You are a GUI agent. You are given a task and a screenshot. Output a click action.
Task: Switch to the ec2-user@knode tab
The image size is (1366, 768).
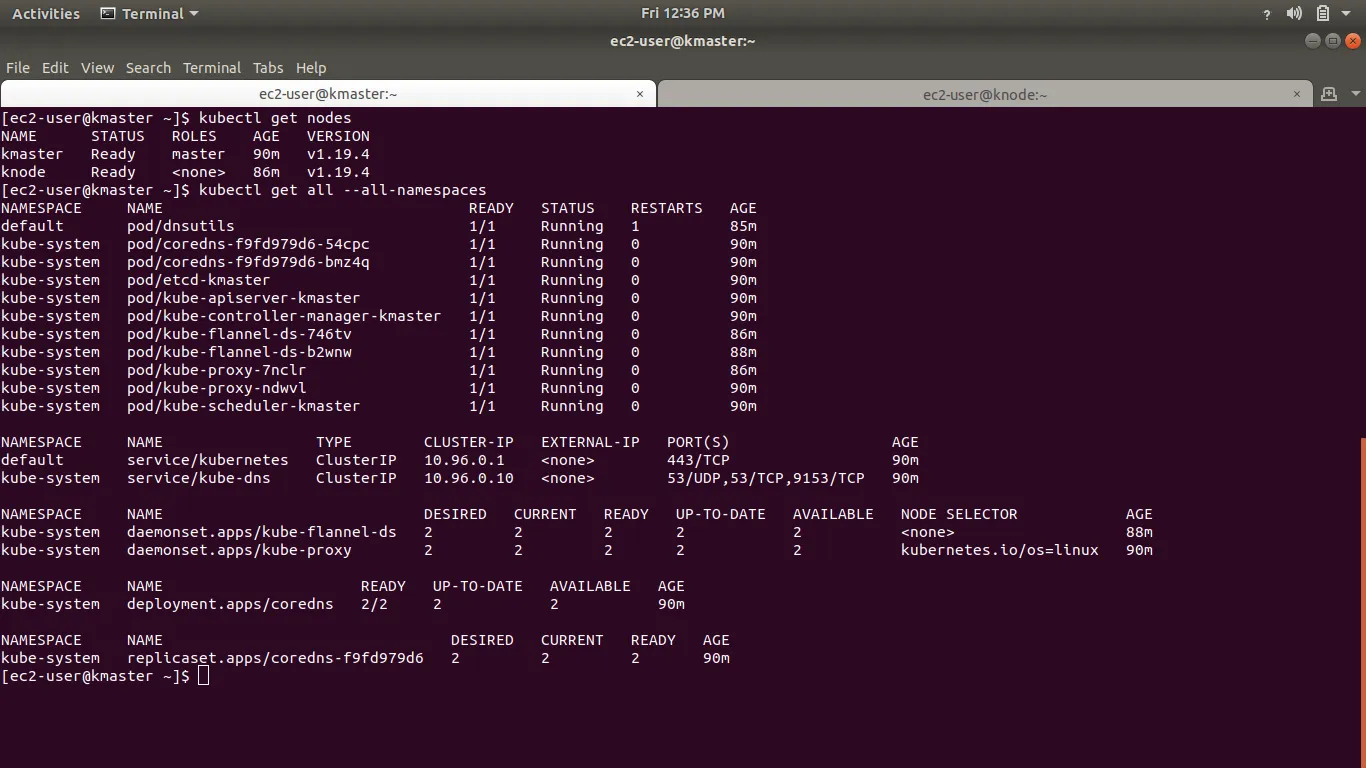[985, 94]
